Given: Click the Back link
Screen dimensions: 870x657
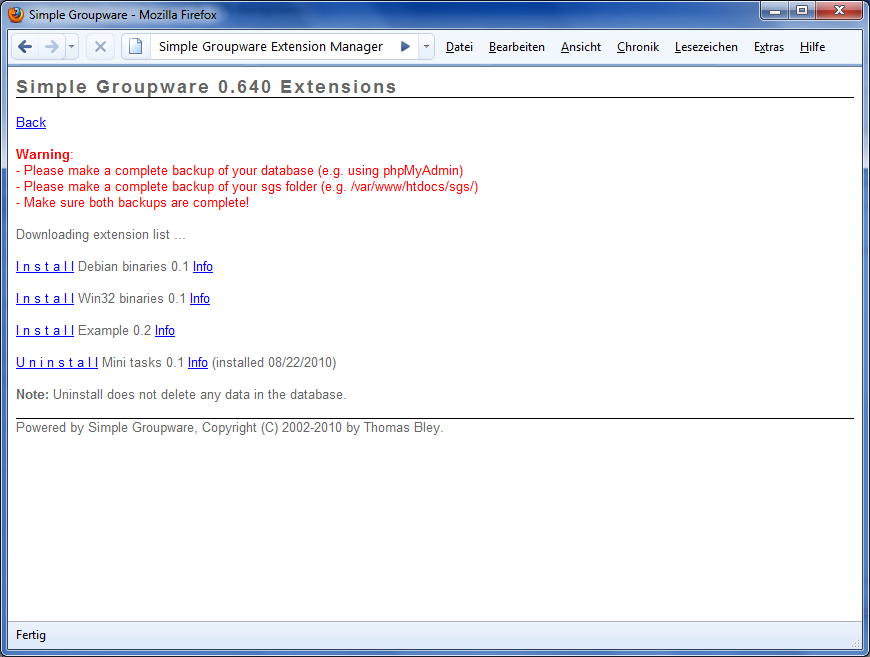Looking at the screenshot, I should (31, 122).
